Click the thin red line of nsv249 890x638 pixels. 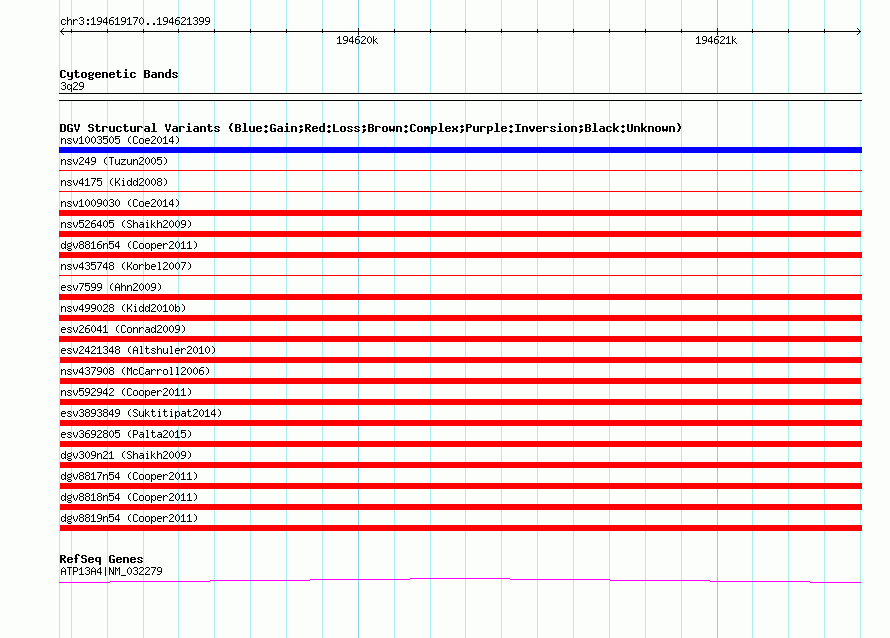460,170
